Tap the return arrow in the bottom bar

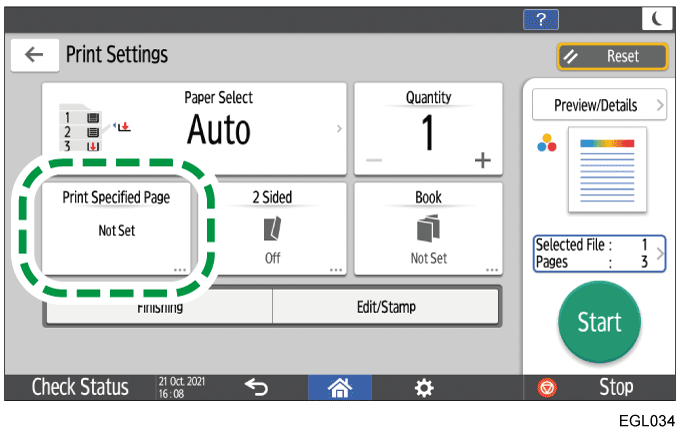[x=256, y=387]
